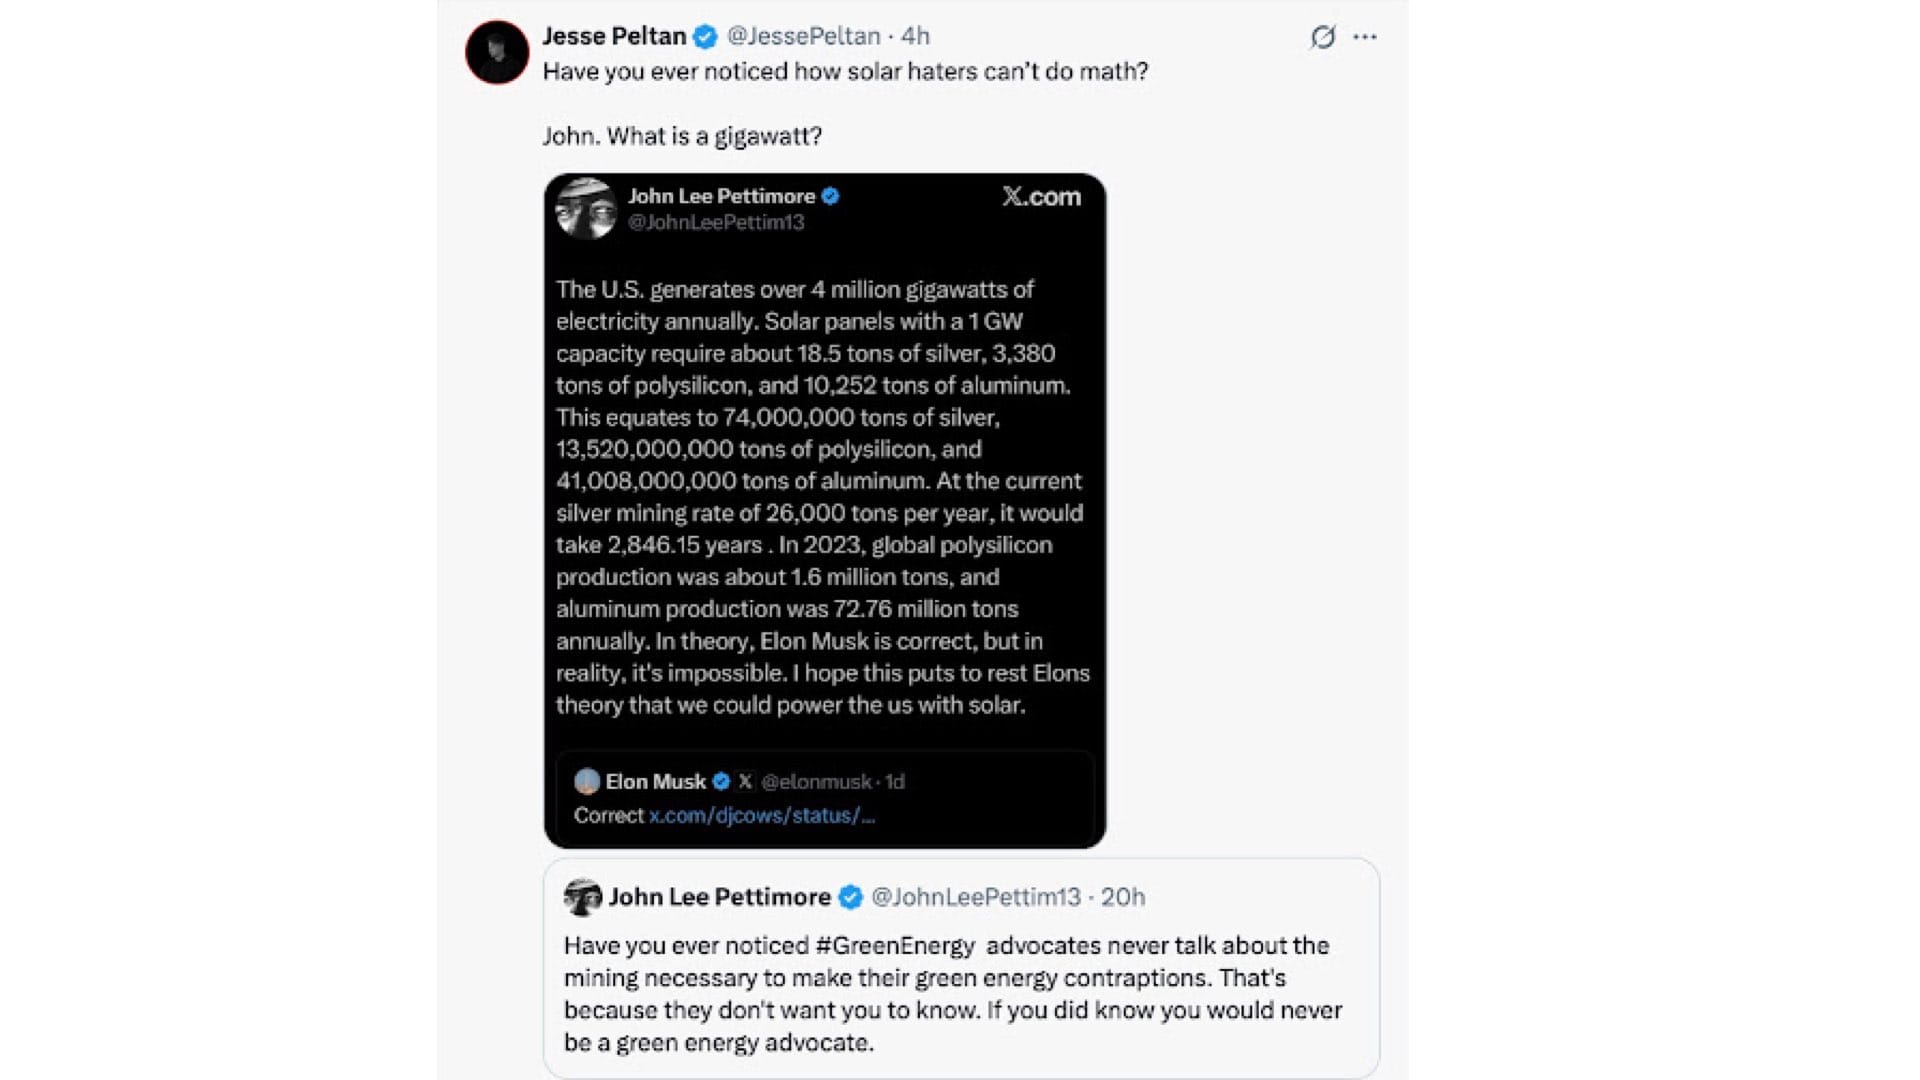Click John Lee Pettimore's quoted tweet avatar
1920x1080 pixels.
click(x=582, y=897)
